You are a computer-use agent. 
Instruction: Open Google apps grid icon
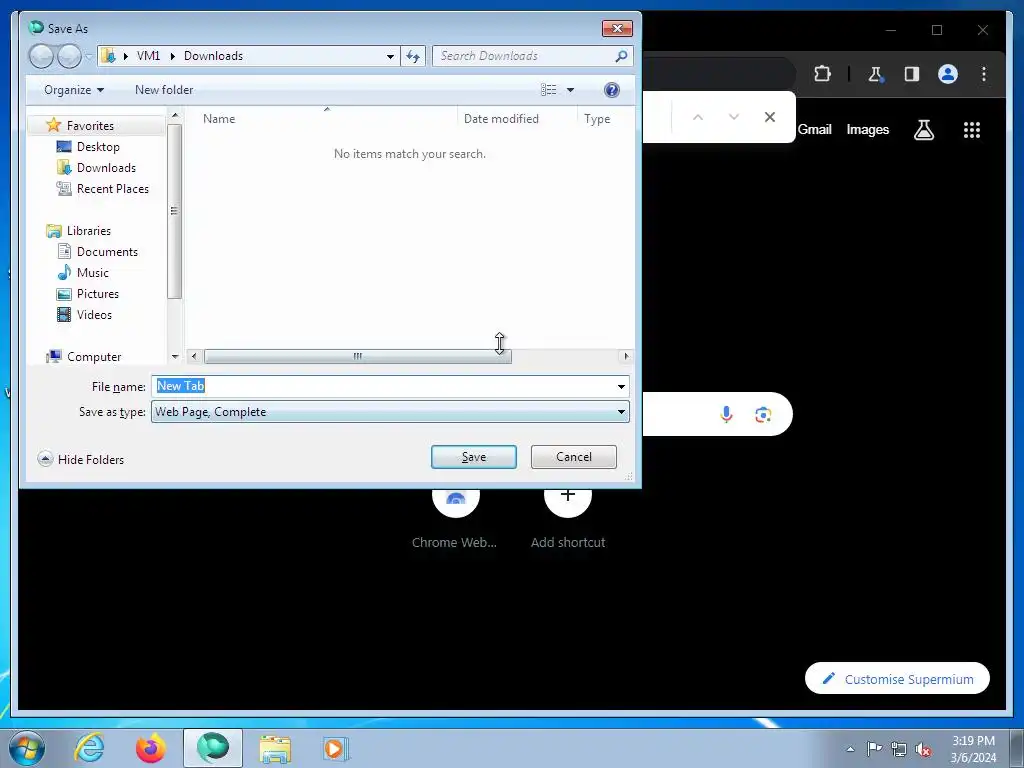coord(972,130)
